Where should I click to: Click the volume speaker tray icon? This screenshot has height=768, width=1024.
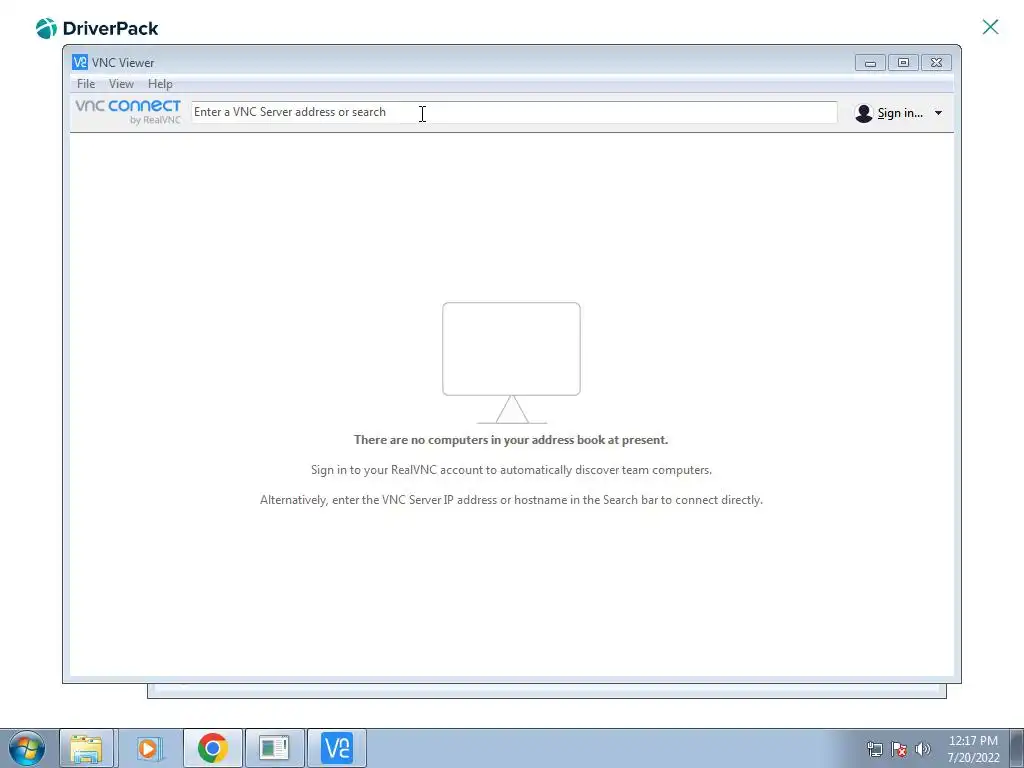click(x=923, y=749)
